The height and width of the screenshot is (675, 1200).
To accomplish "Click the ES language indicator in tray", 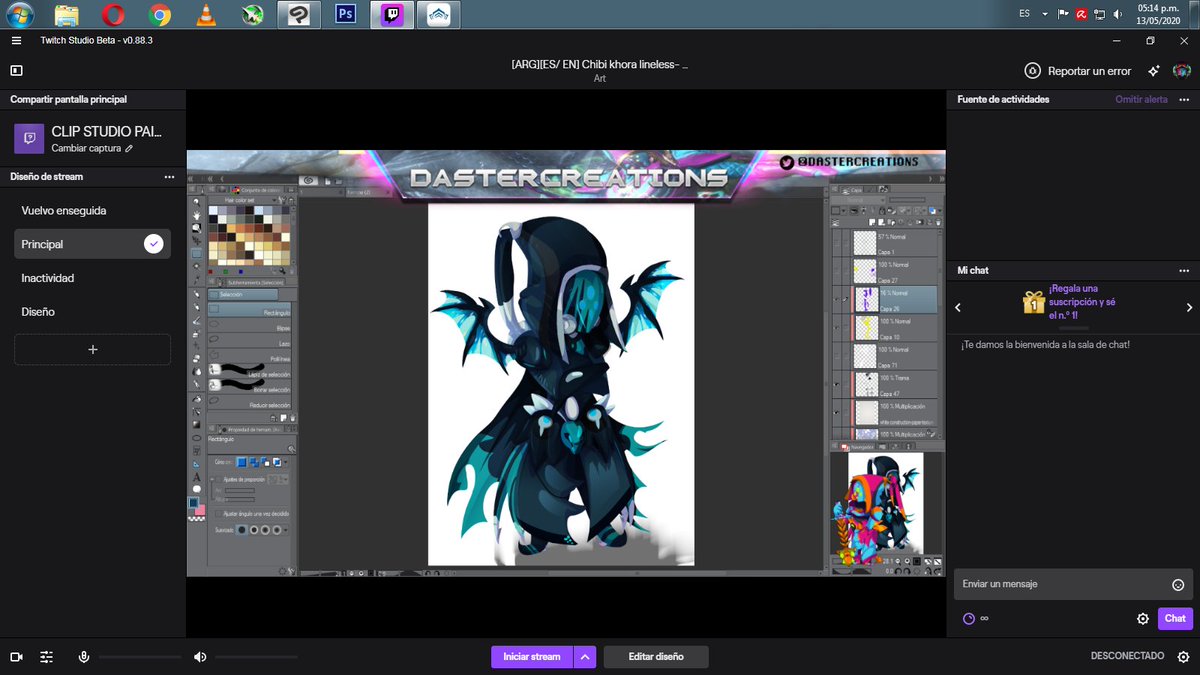I will (1025, 14).
